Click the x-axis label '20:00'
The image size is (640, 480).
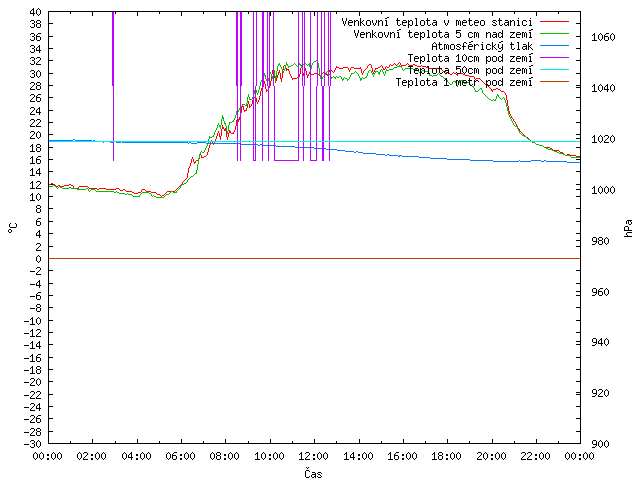click(x=491, y=456)
